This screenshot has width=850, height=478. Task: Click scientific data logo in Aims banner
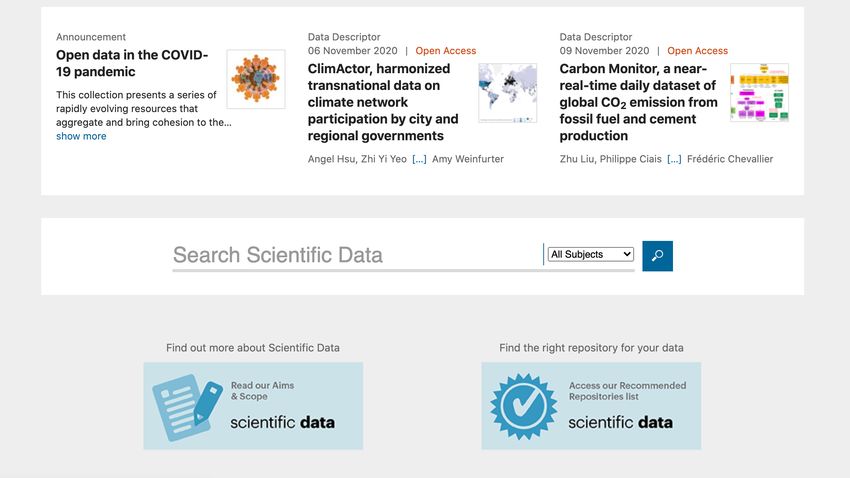point(282,422)
